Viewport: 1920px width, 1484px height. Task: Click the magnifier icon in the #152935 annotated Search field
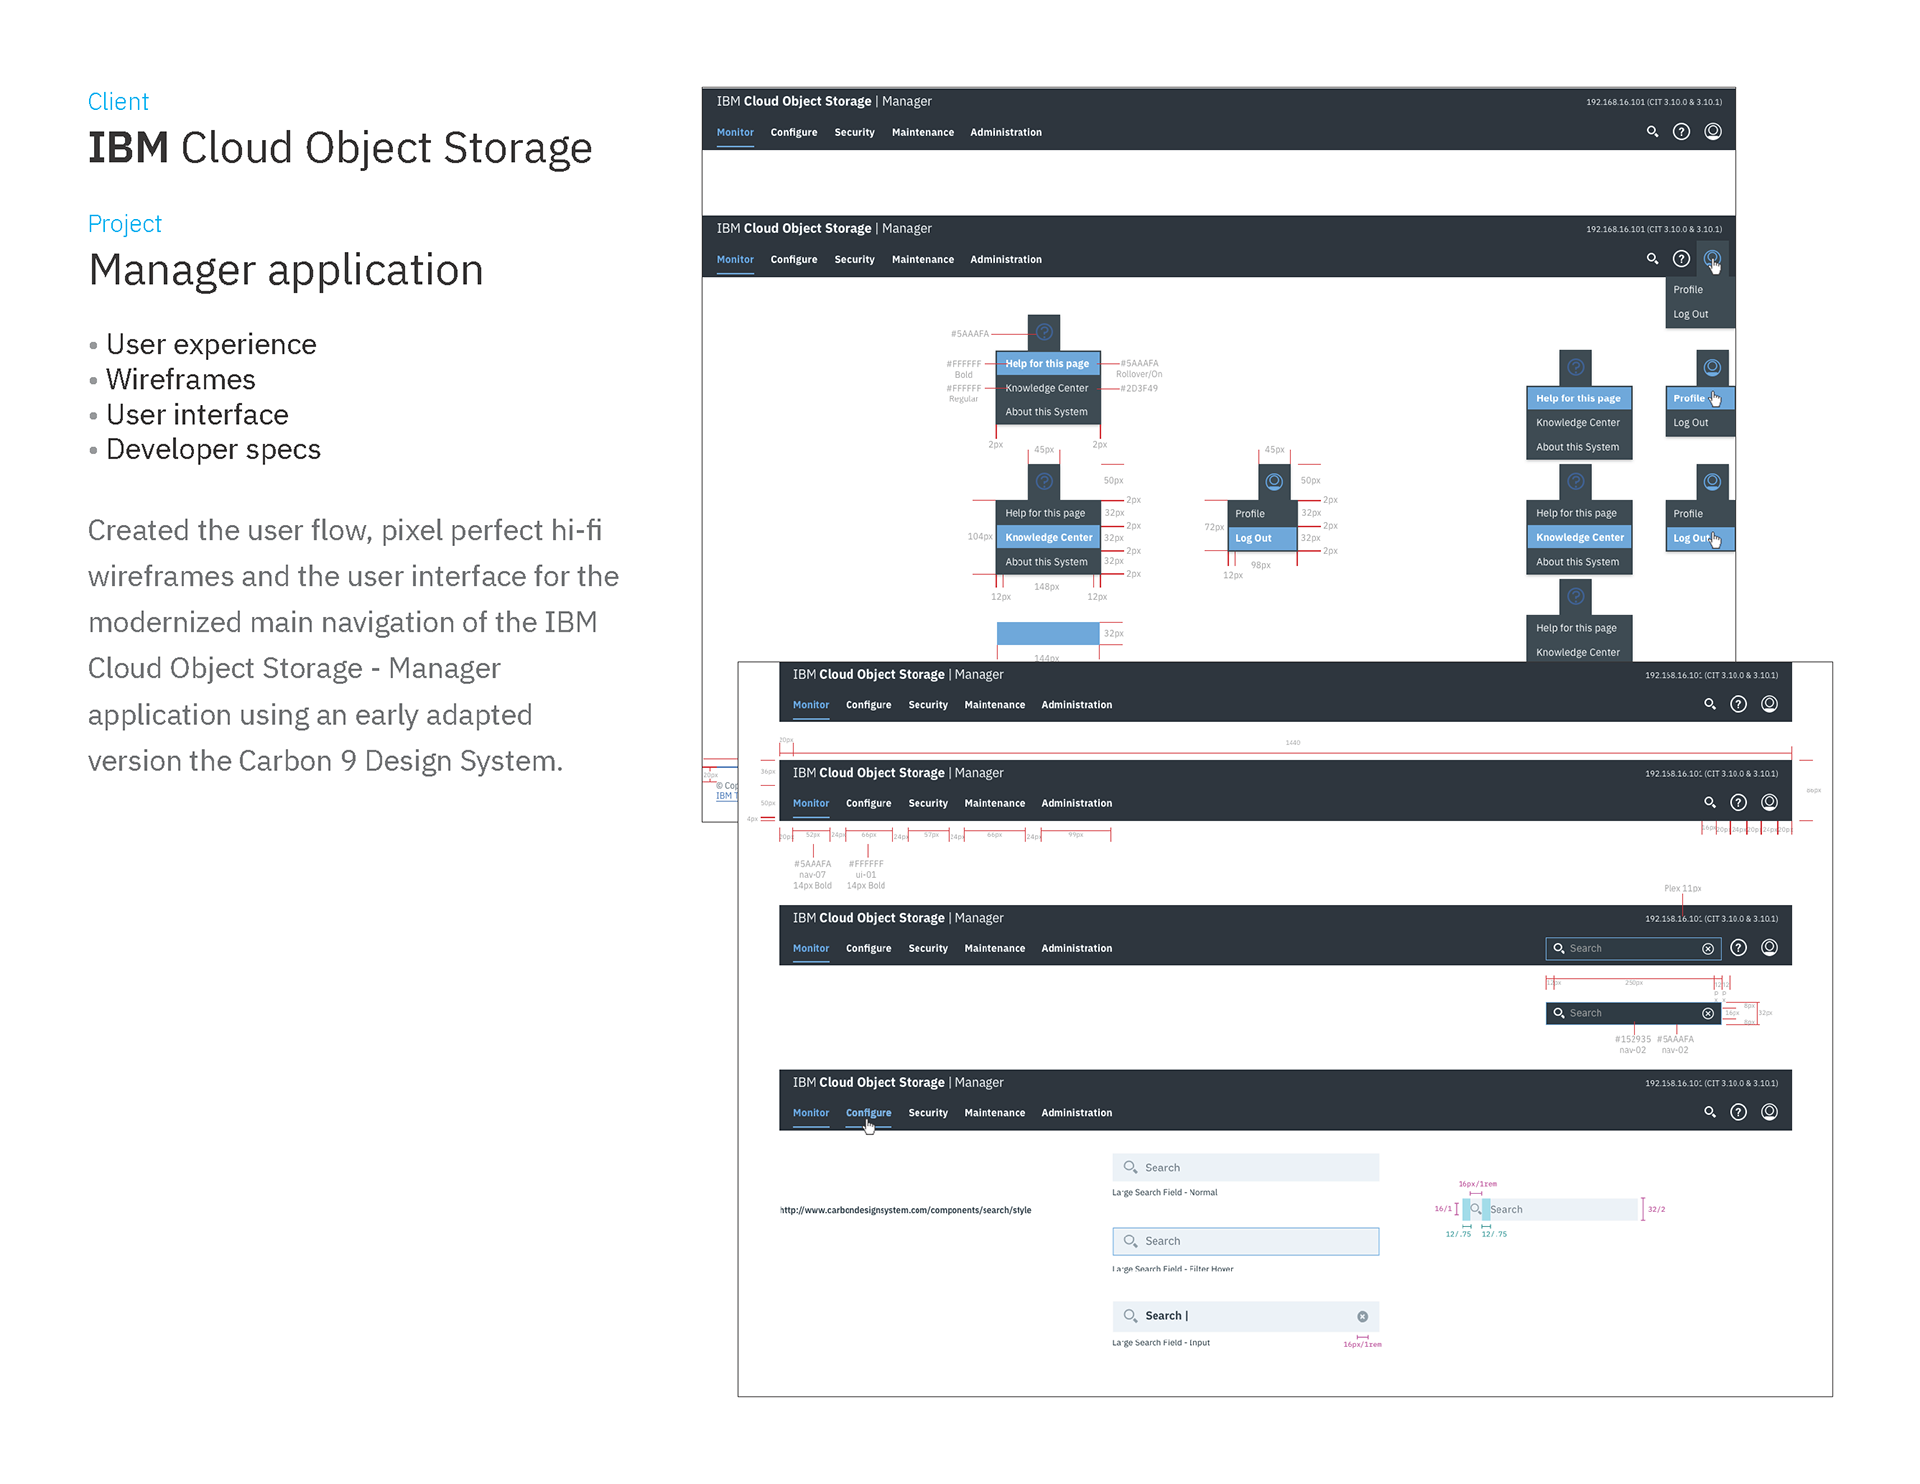click(x=1558, y=1013)
